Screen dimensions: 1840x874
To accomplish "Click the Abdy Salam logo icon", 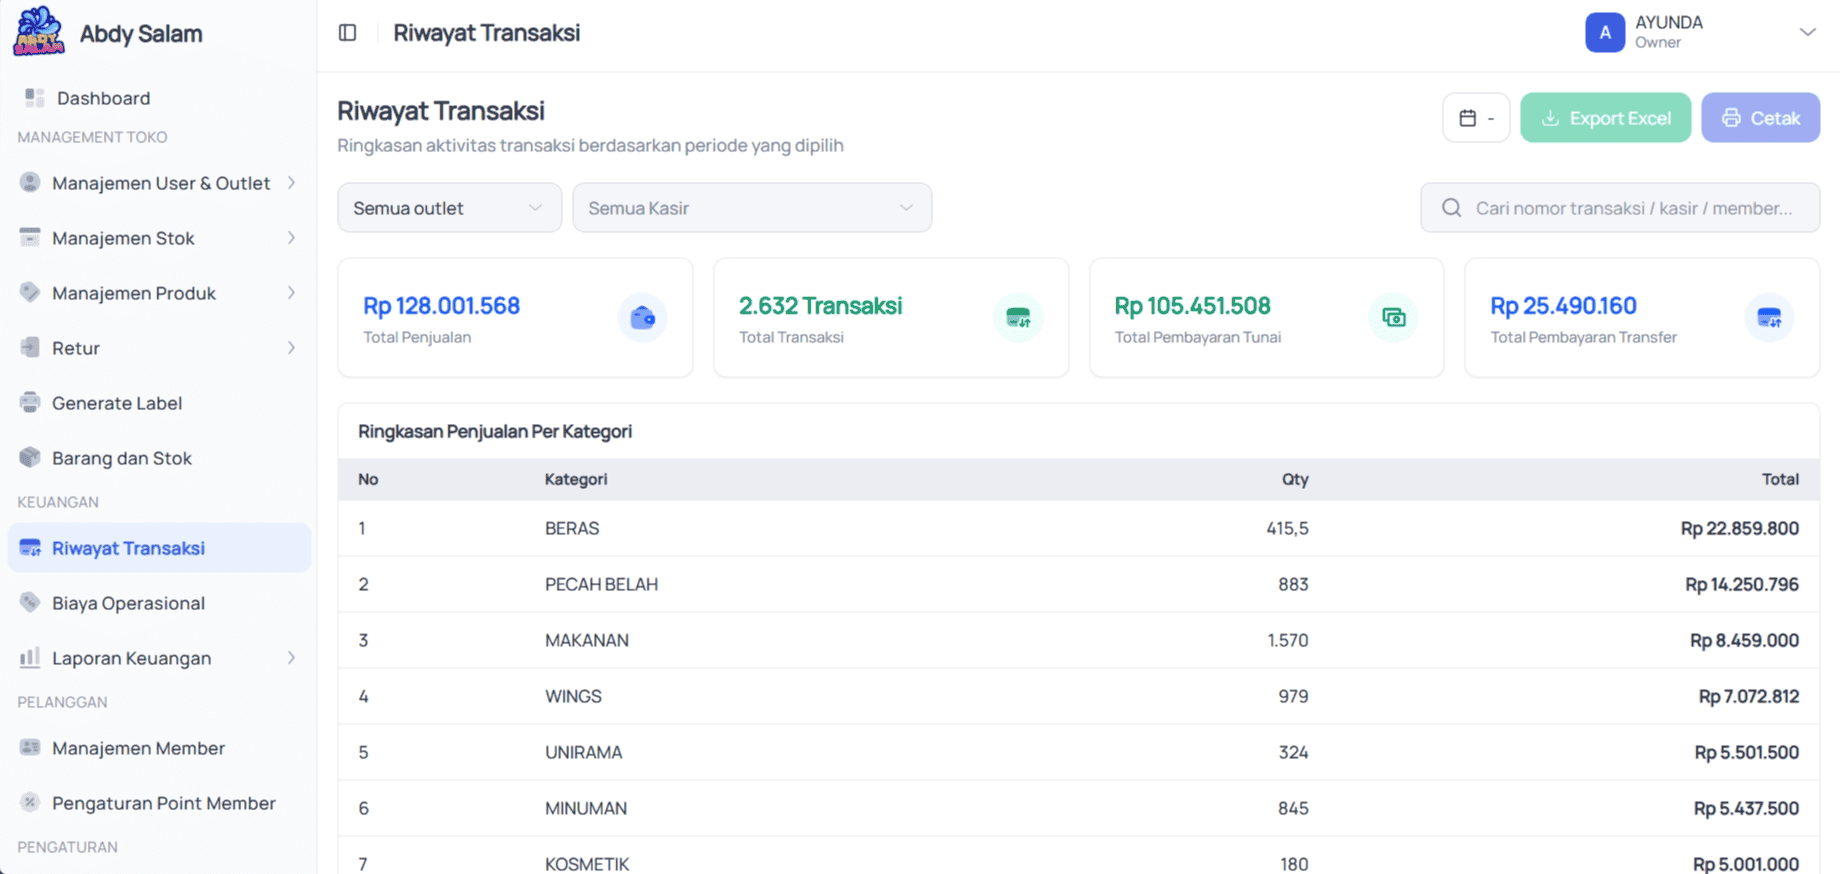I will [x=39, y=31].
